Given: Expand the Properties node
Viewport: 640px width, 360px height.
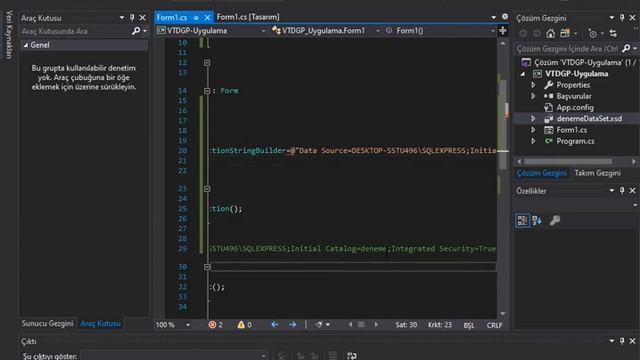Looking at the screenshot, I should pyautogui.click(x=533, y=85).
